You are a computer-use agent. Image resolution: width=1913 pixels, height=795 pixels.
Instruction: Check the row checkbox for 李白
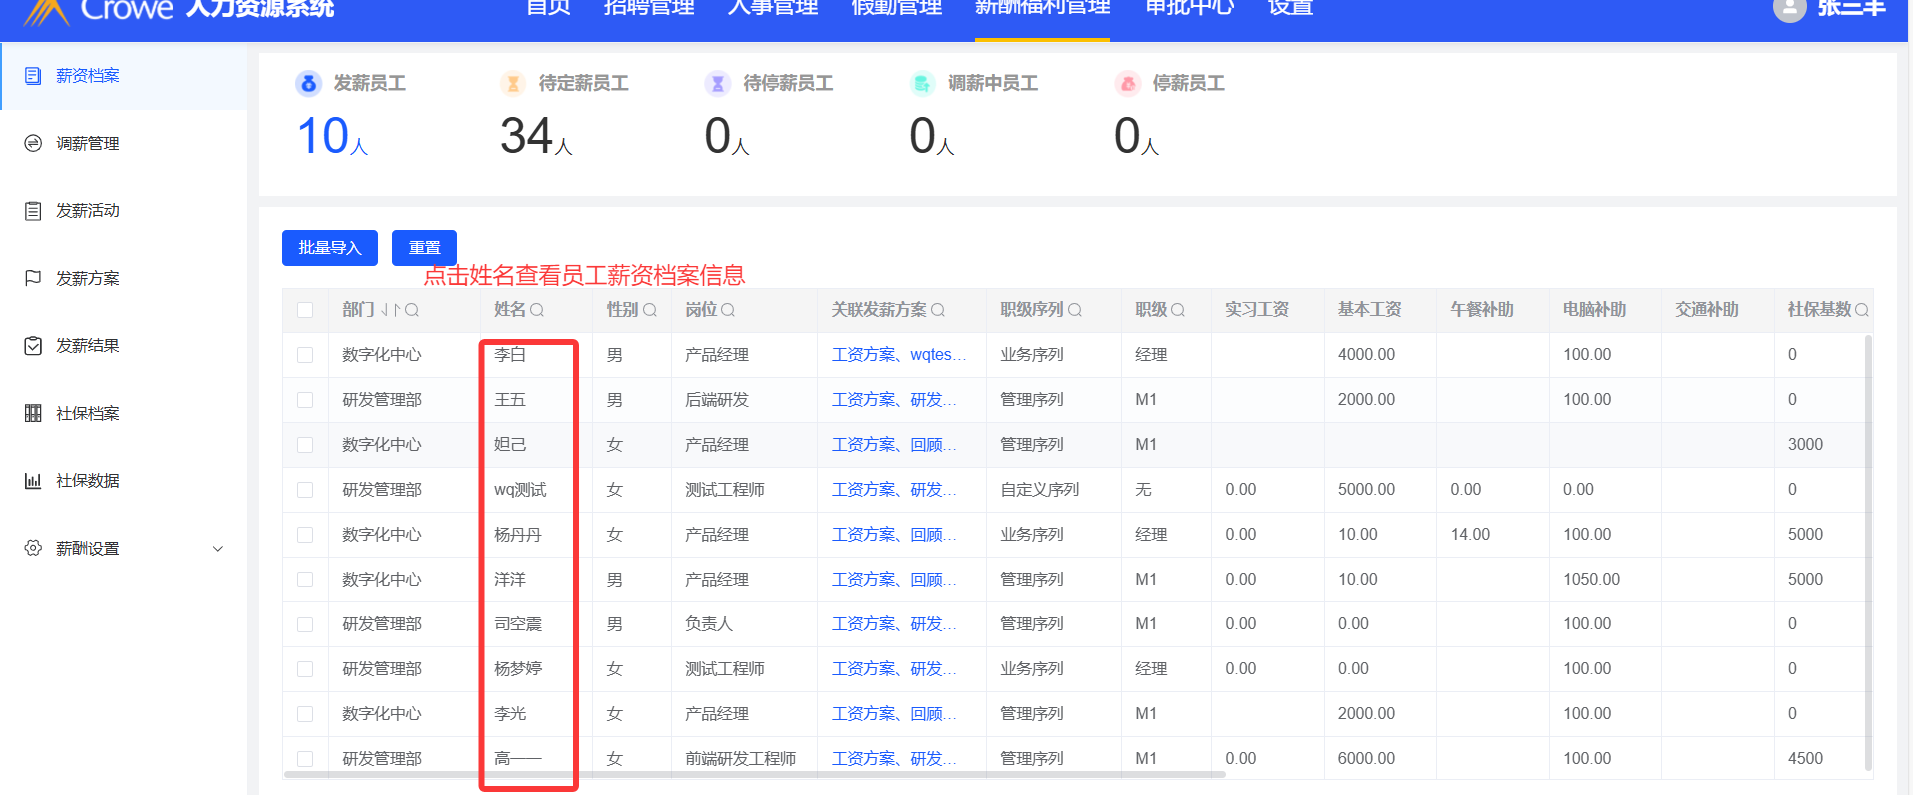tap(305, 355)
